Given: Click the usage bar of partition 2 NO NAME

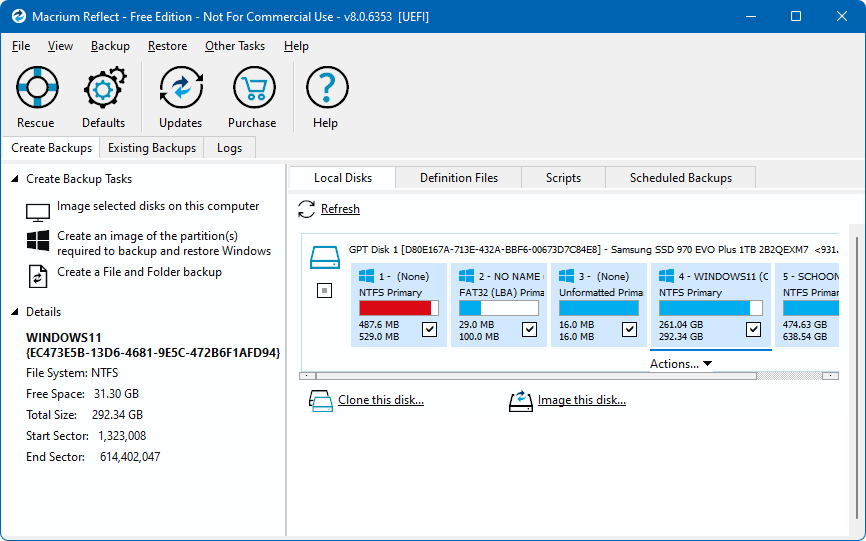Looking at the screenshot, I should 499,308.
